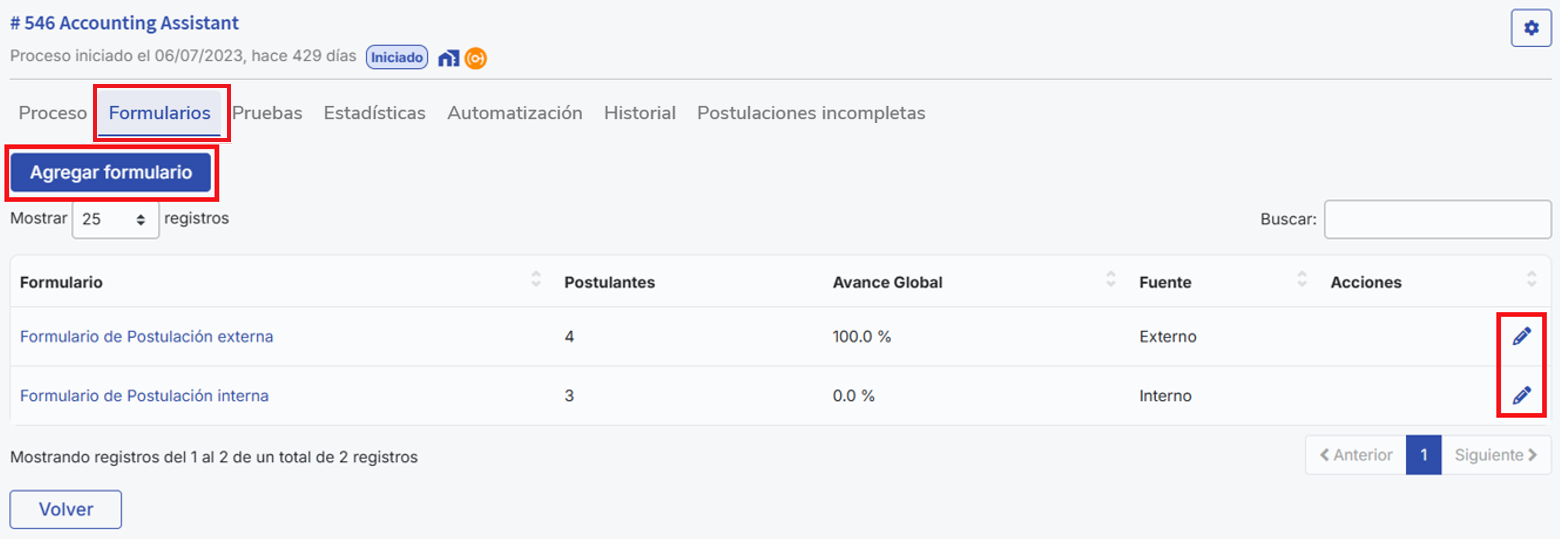
Task: Click the Volver button
Action: (x=65, y=509)
